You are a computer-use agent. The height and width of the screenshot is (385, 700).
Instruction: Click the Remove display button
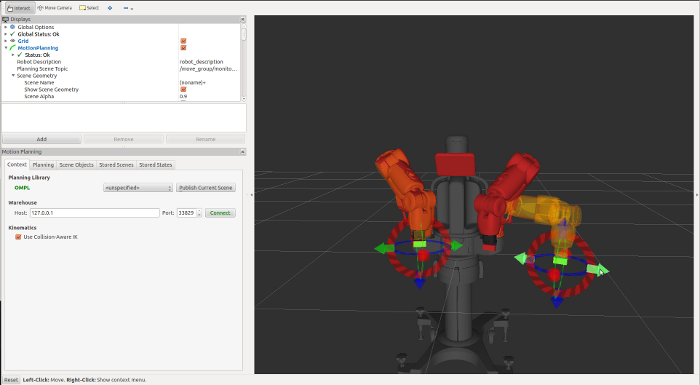pyautogui.click(x=124, y=139)
